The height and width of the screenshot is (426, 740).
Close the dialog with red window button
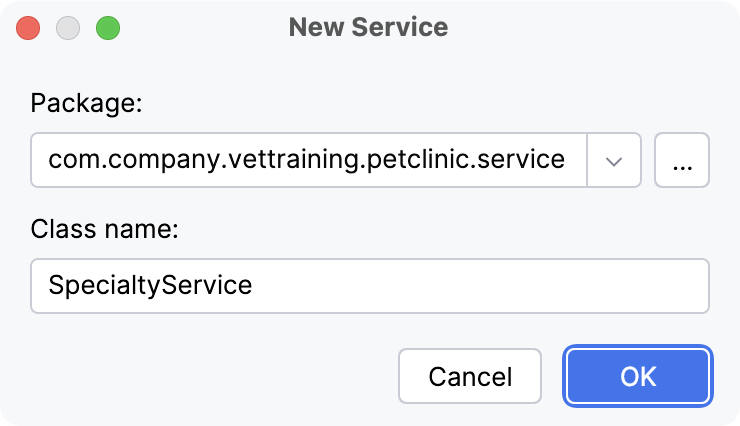point(28,28)
